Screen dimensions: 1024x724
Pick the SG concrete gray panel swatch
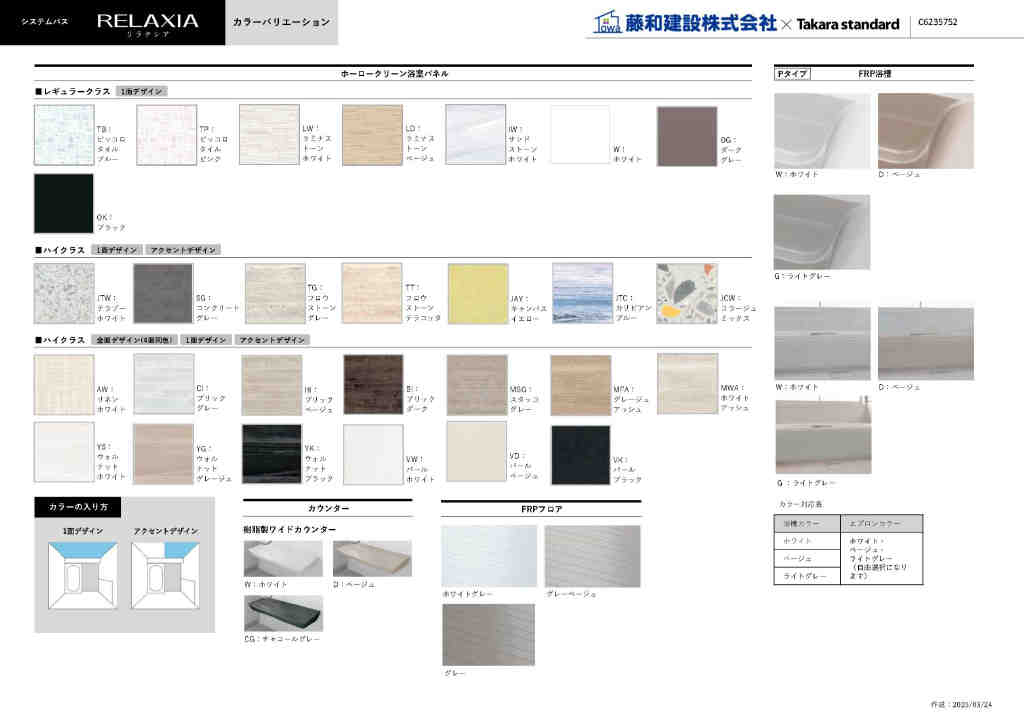click(163, 294)
